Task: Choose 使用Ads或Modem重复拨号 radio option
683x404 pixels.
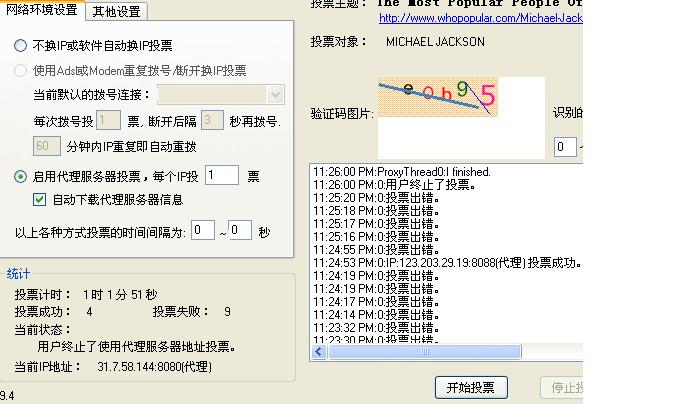Action: (21, 71)
